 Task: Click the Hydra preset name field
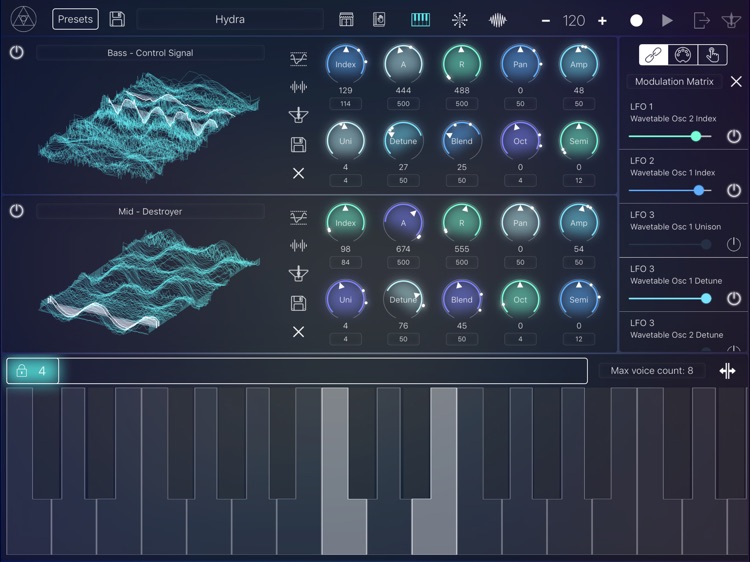(x=230, y=19)
